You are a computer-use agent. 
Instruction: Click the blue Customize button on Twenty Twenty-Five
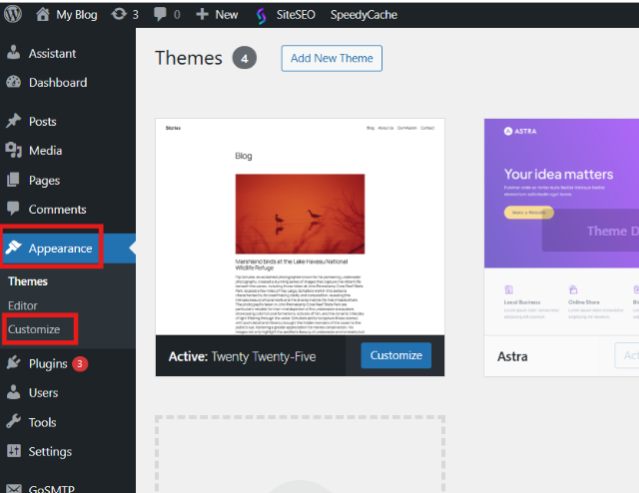396,355
